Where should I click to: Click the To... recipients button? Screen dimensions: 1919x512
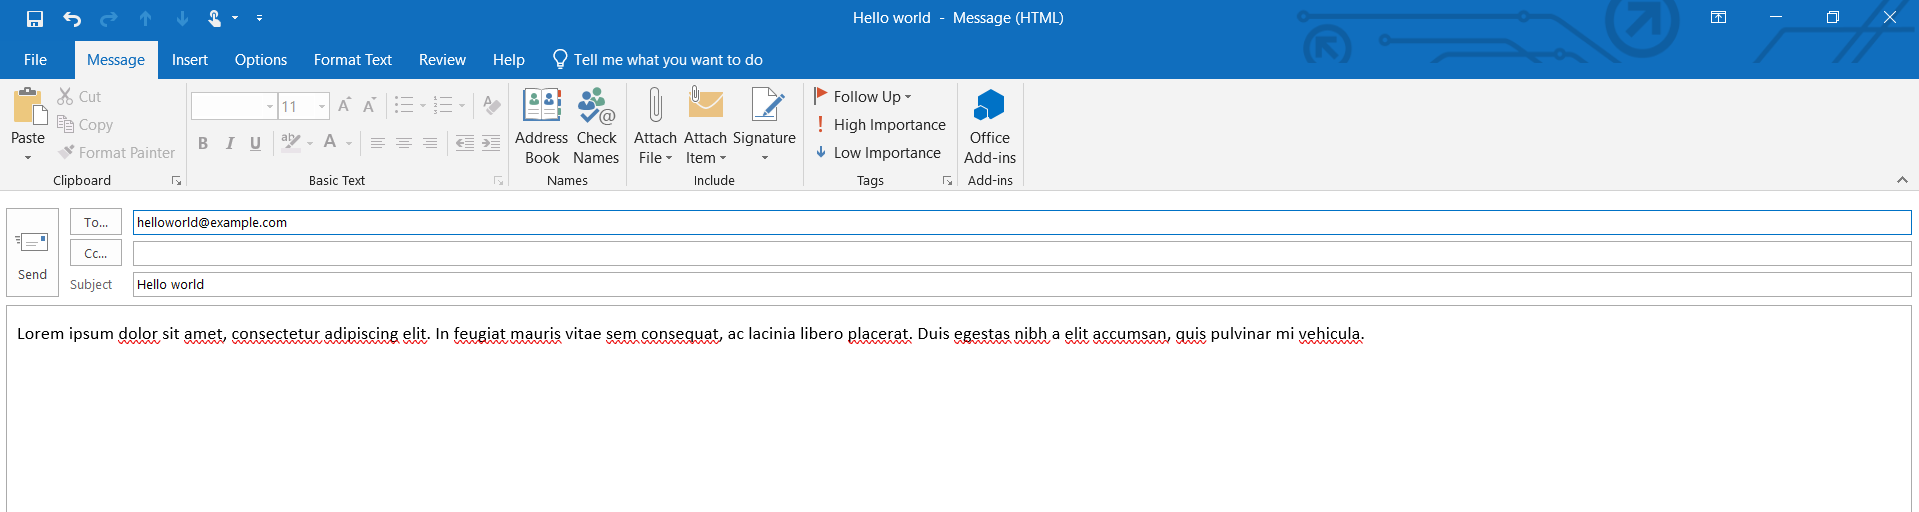tap(96, 222)
